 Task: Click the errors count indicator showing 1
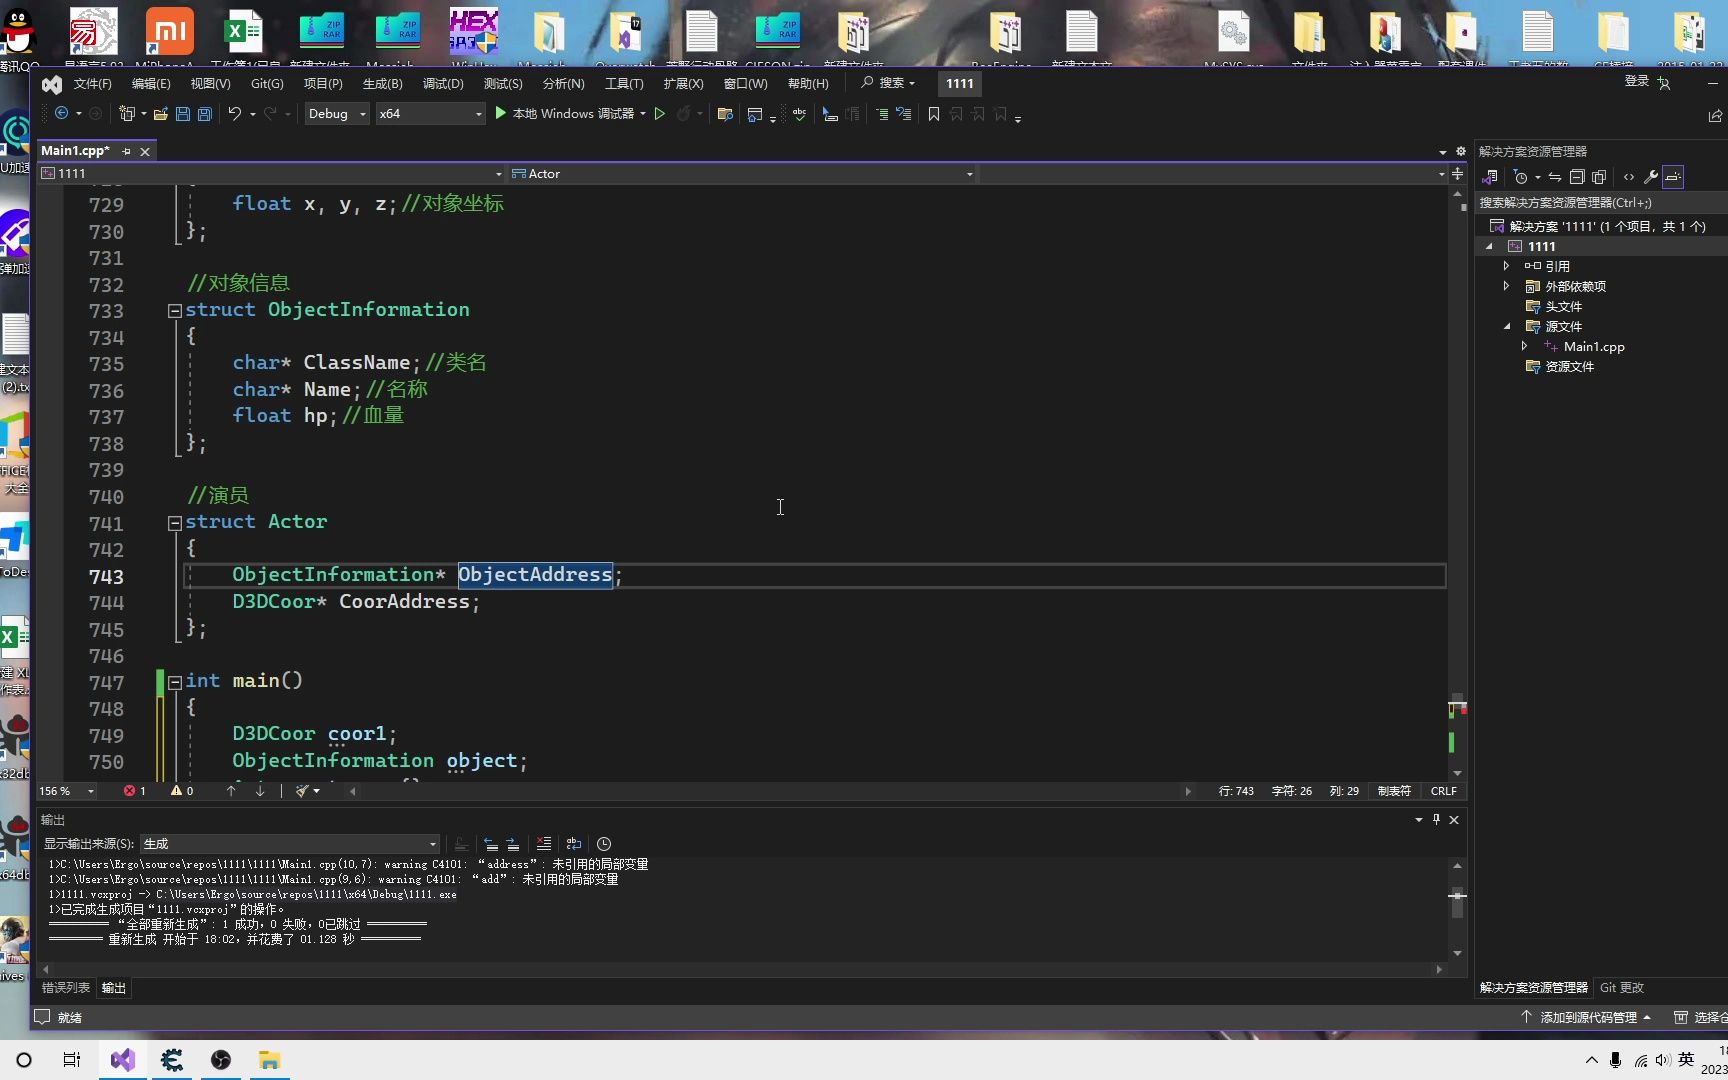click(135, 791)
